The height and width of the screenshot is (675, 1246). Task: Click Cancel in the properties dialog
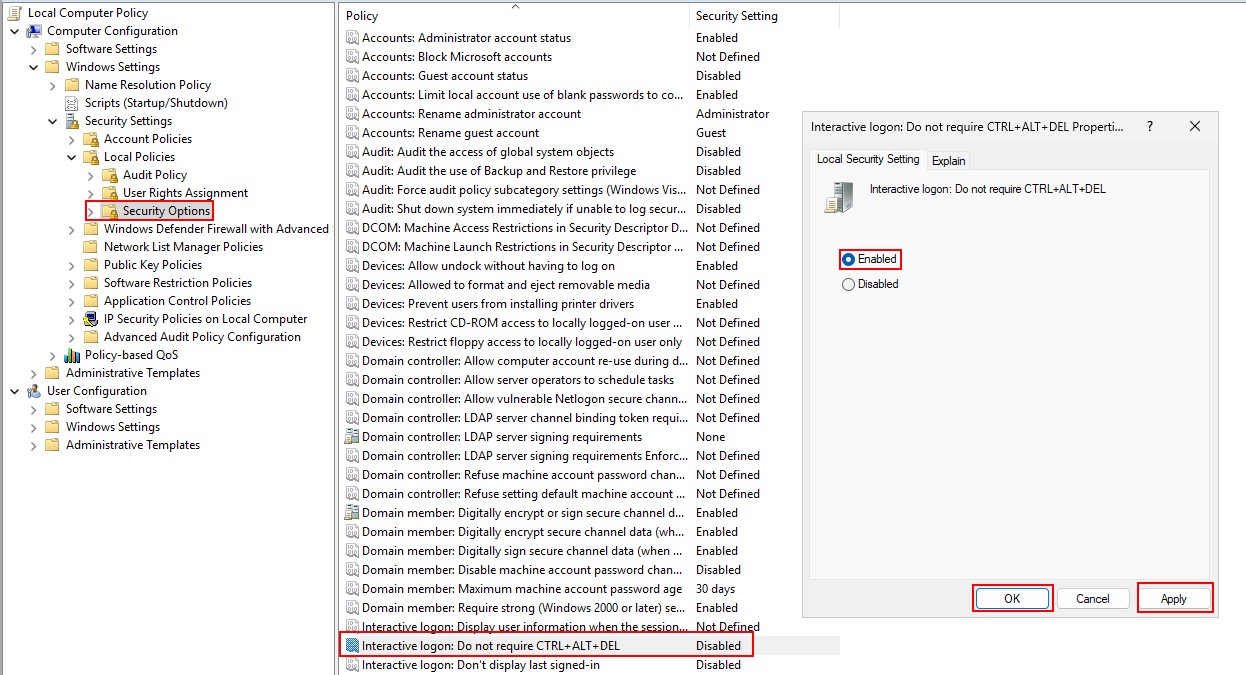1092,599
